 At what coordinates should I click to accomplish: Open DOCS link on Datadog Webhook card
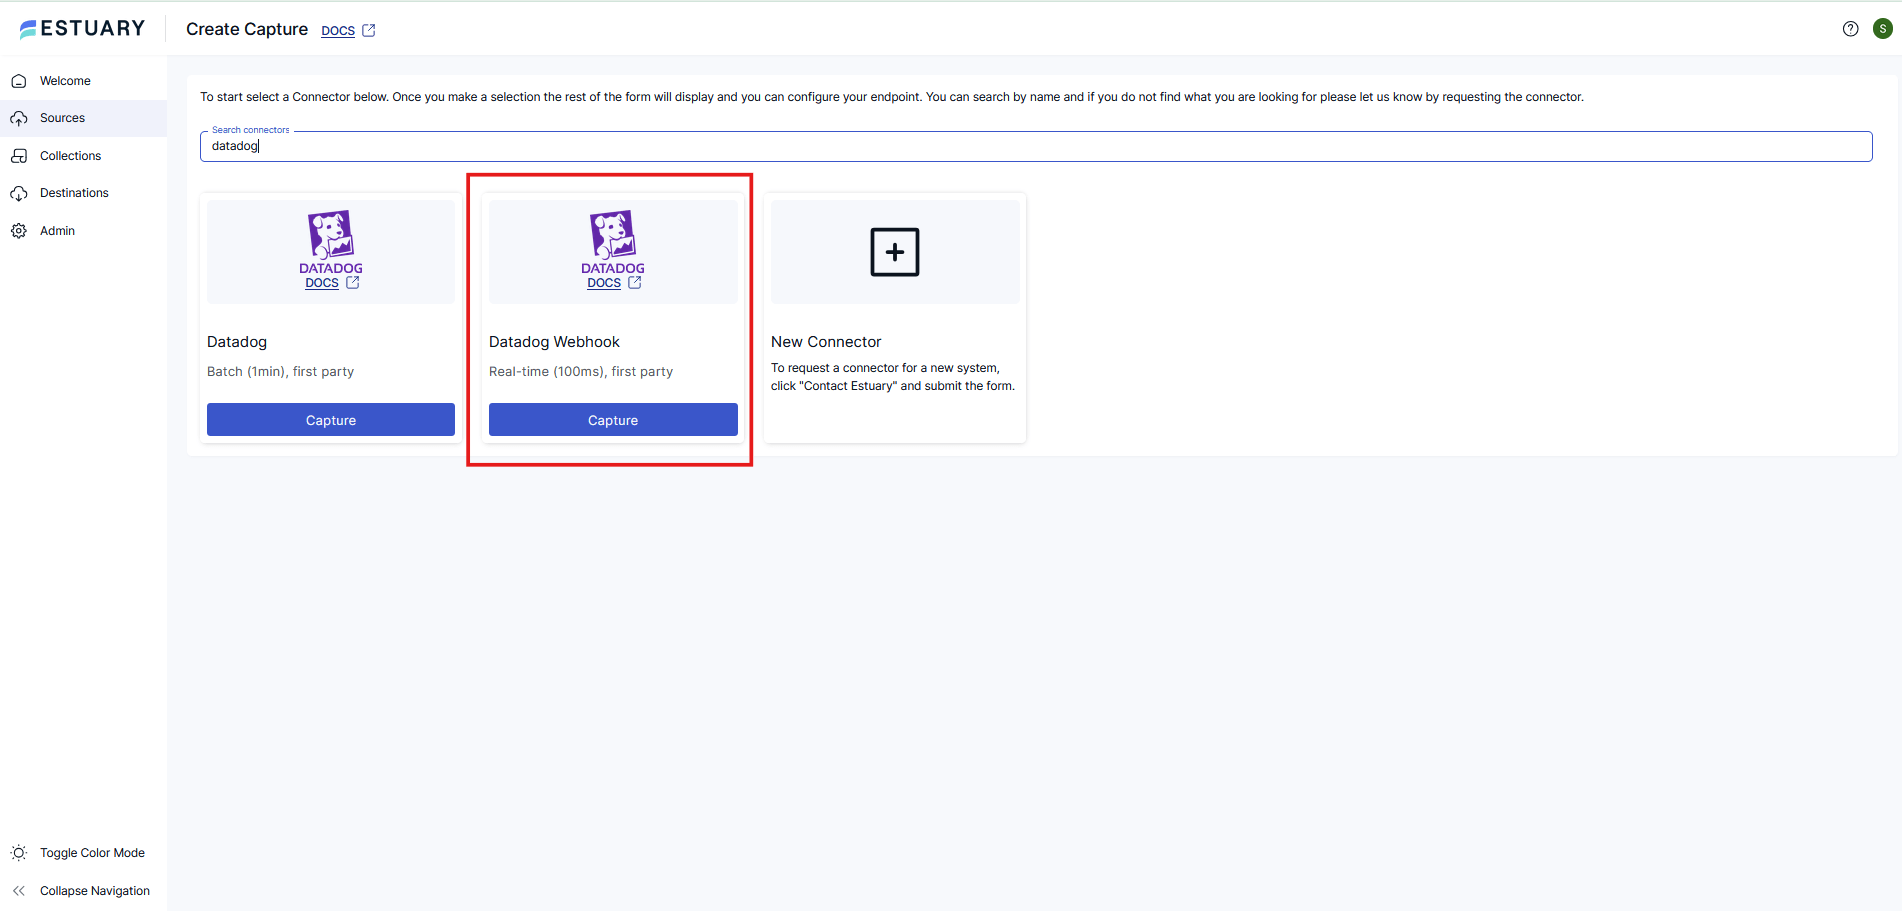click(604, 283)
